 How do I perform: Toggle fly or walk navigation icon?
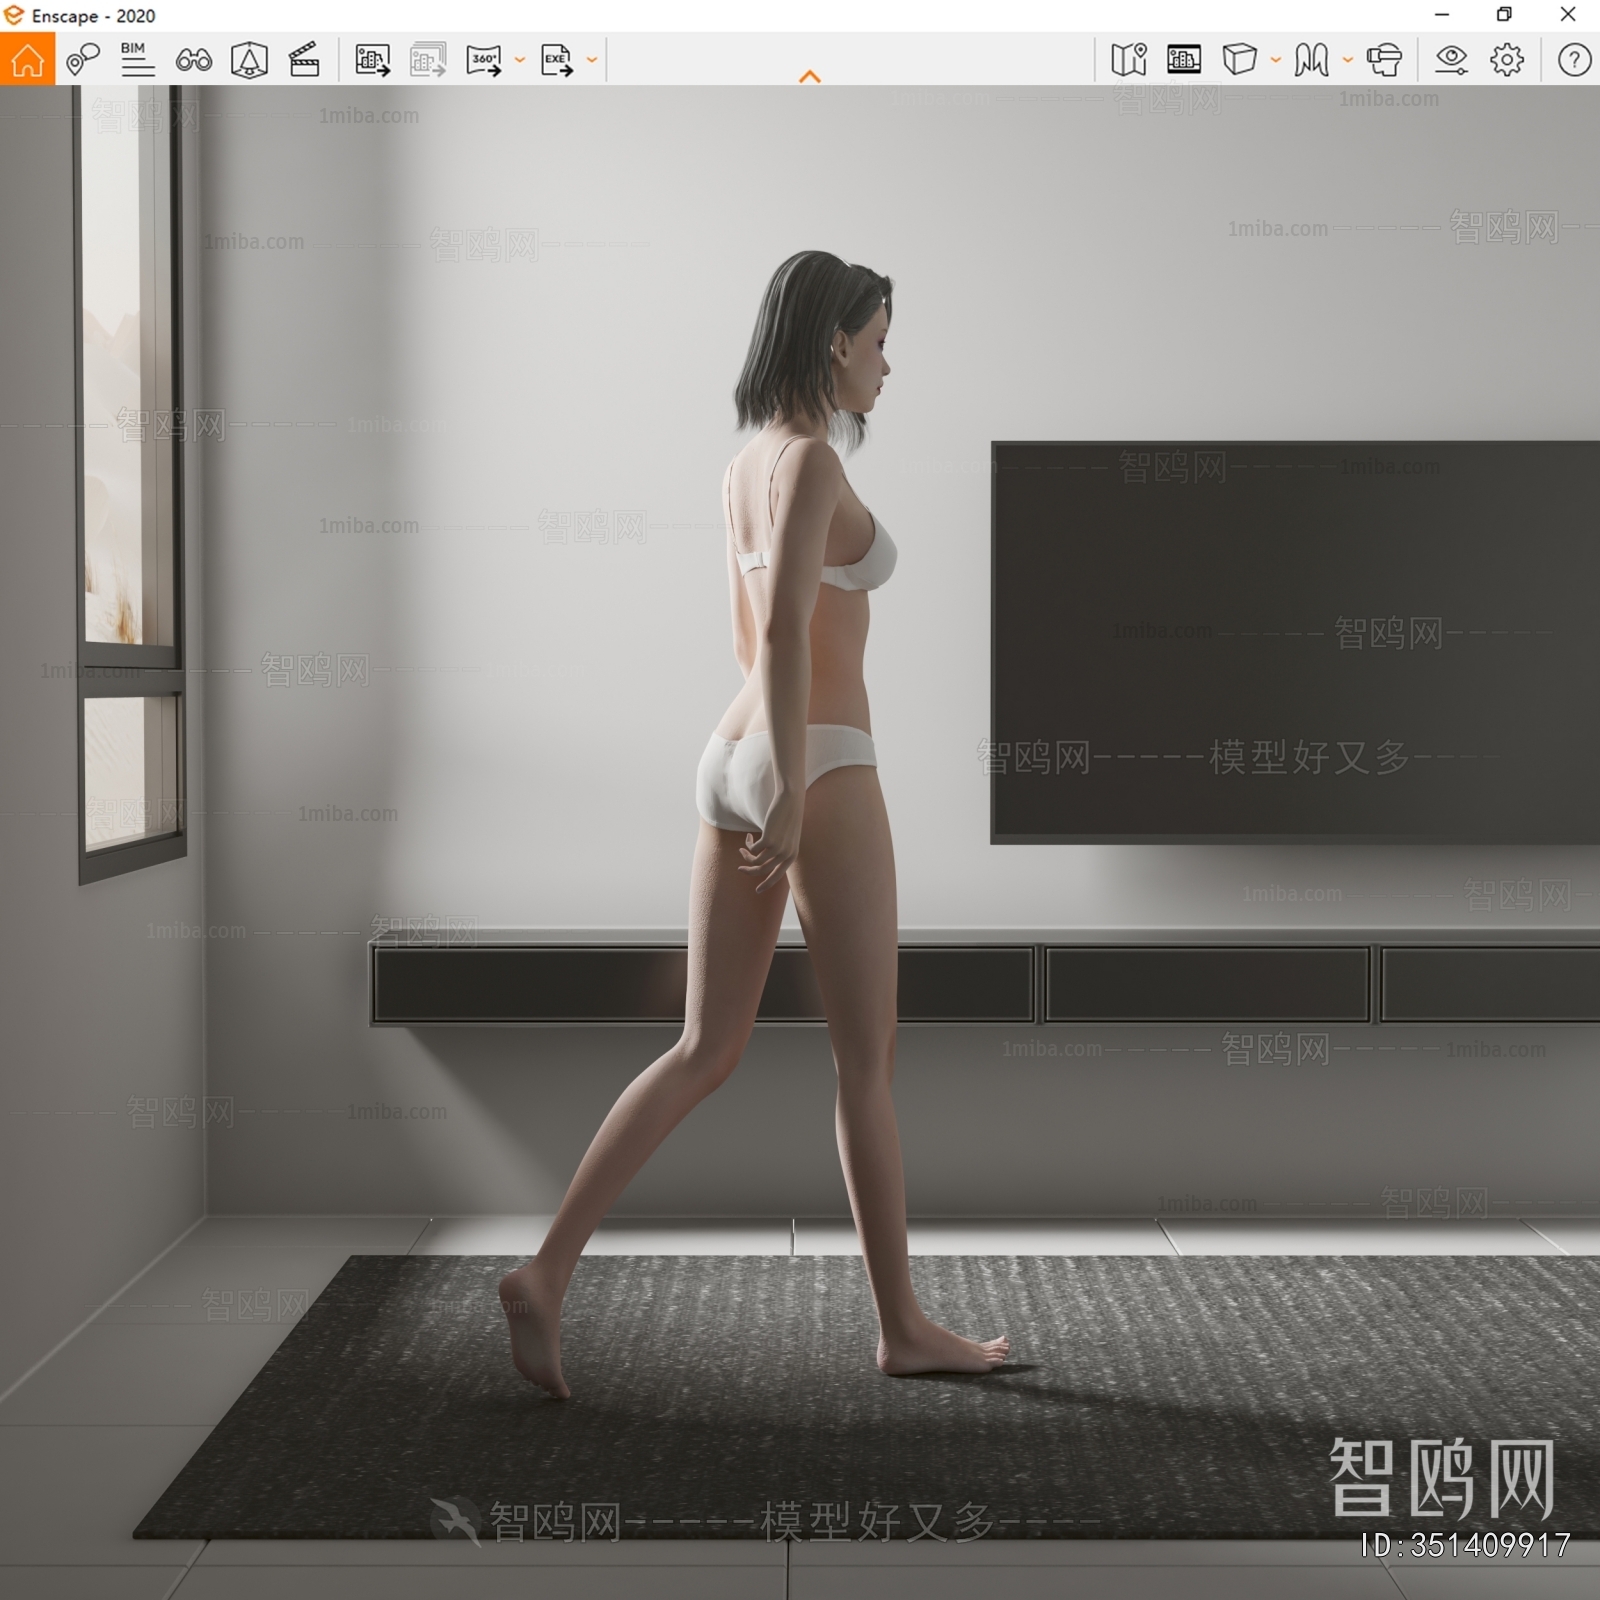click(1311, 60)
